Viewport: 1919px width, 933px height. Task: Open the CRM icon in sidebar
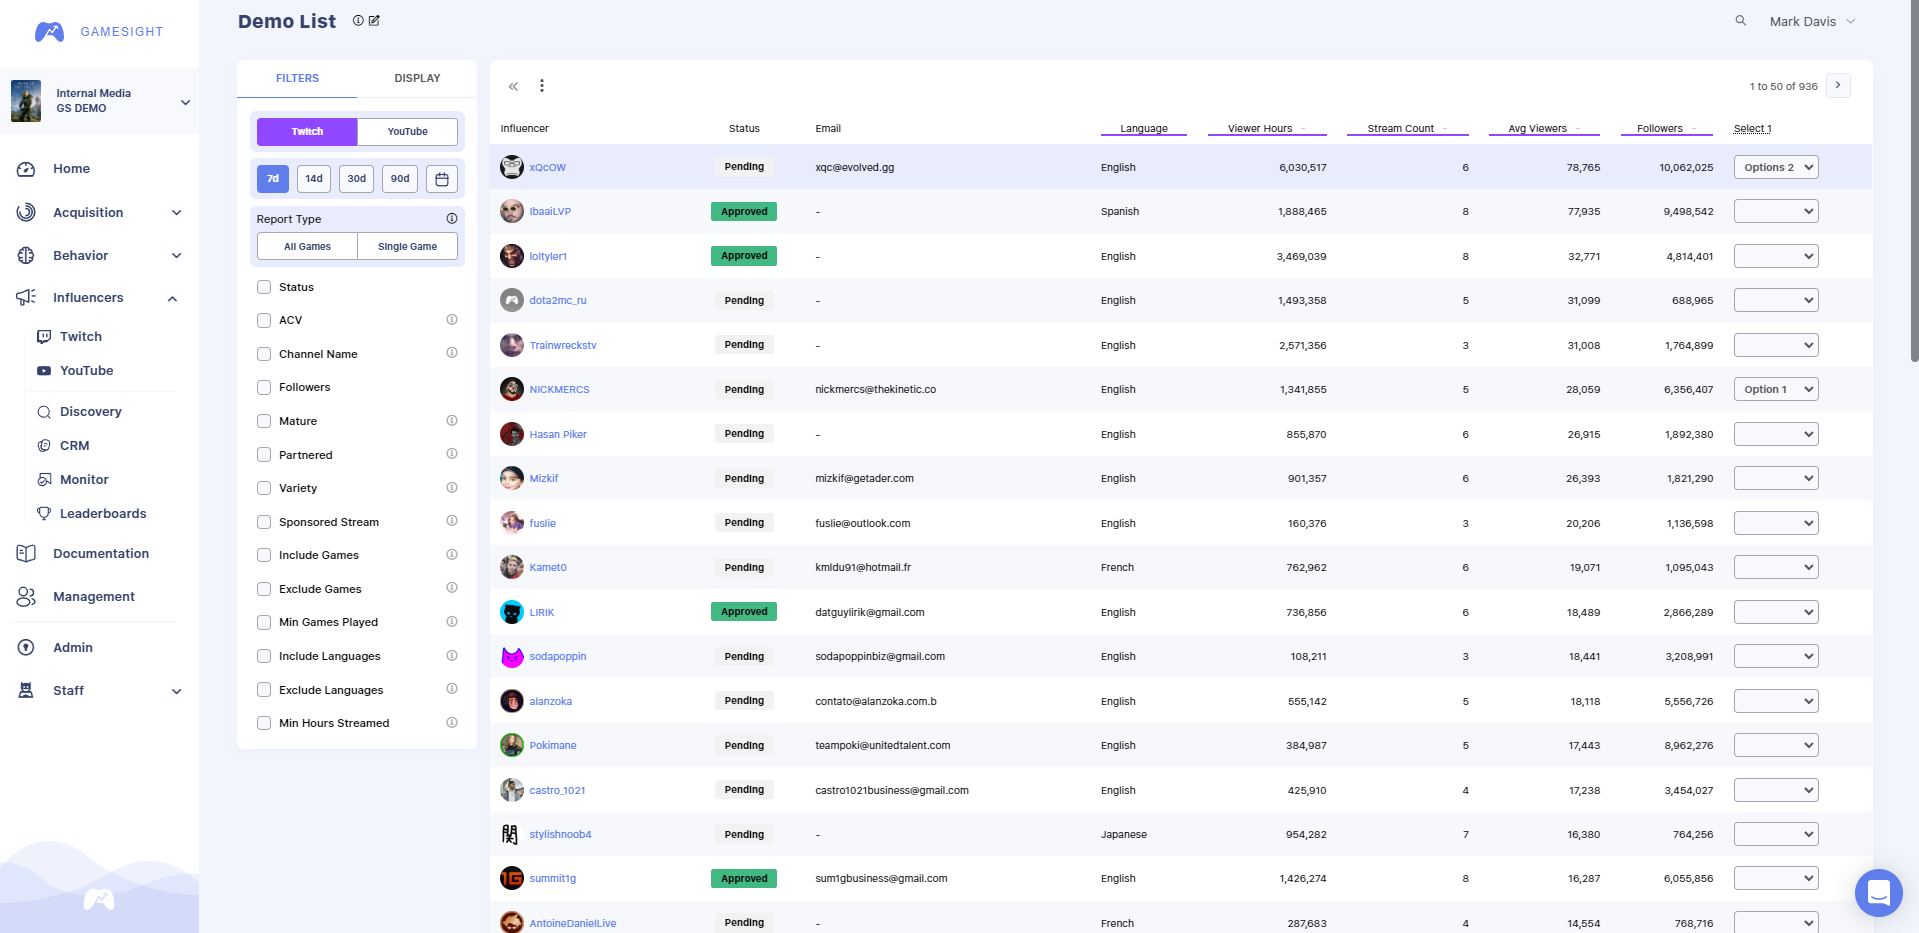44,446
